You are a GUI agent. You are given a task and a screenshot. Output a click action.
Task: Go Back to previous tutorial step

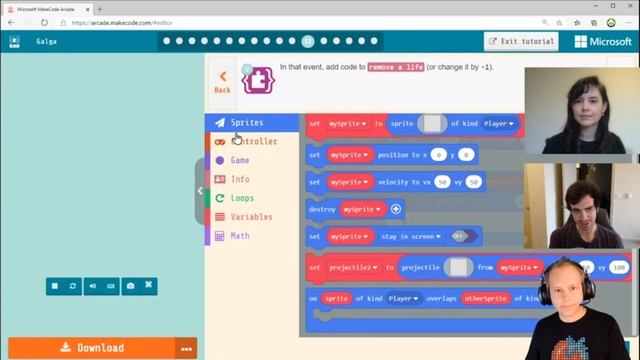pyautogui.click(x=222, y=82)
